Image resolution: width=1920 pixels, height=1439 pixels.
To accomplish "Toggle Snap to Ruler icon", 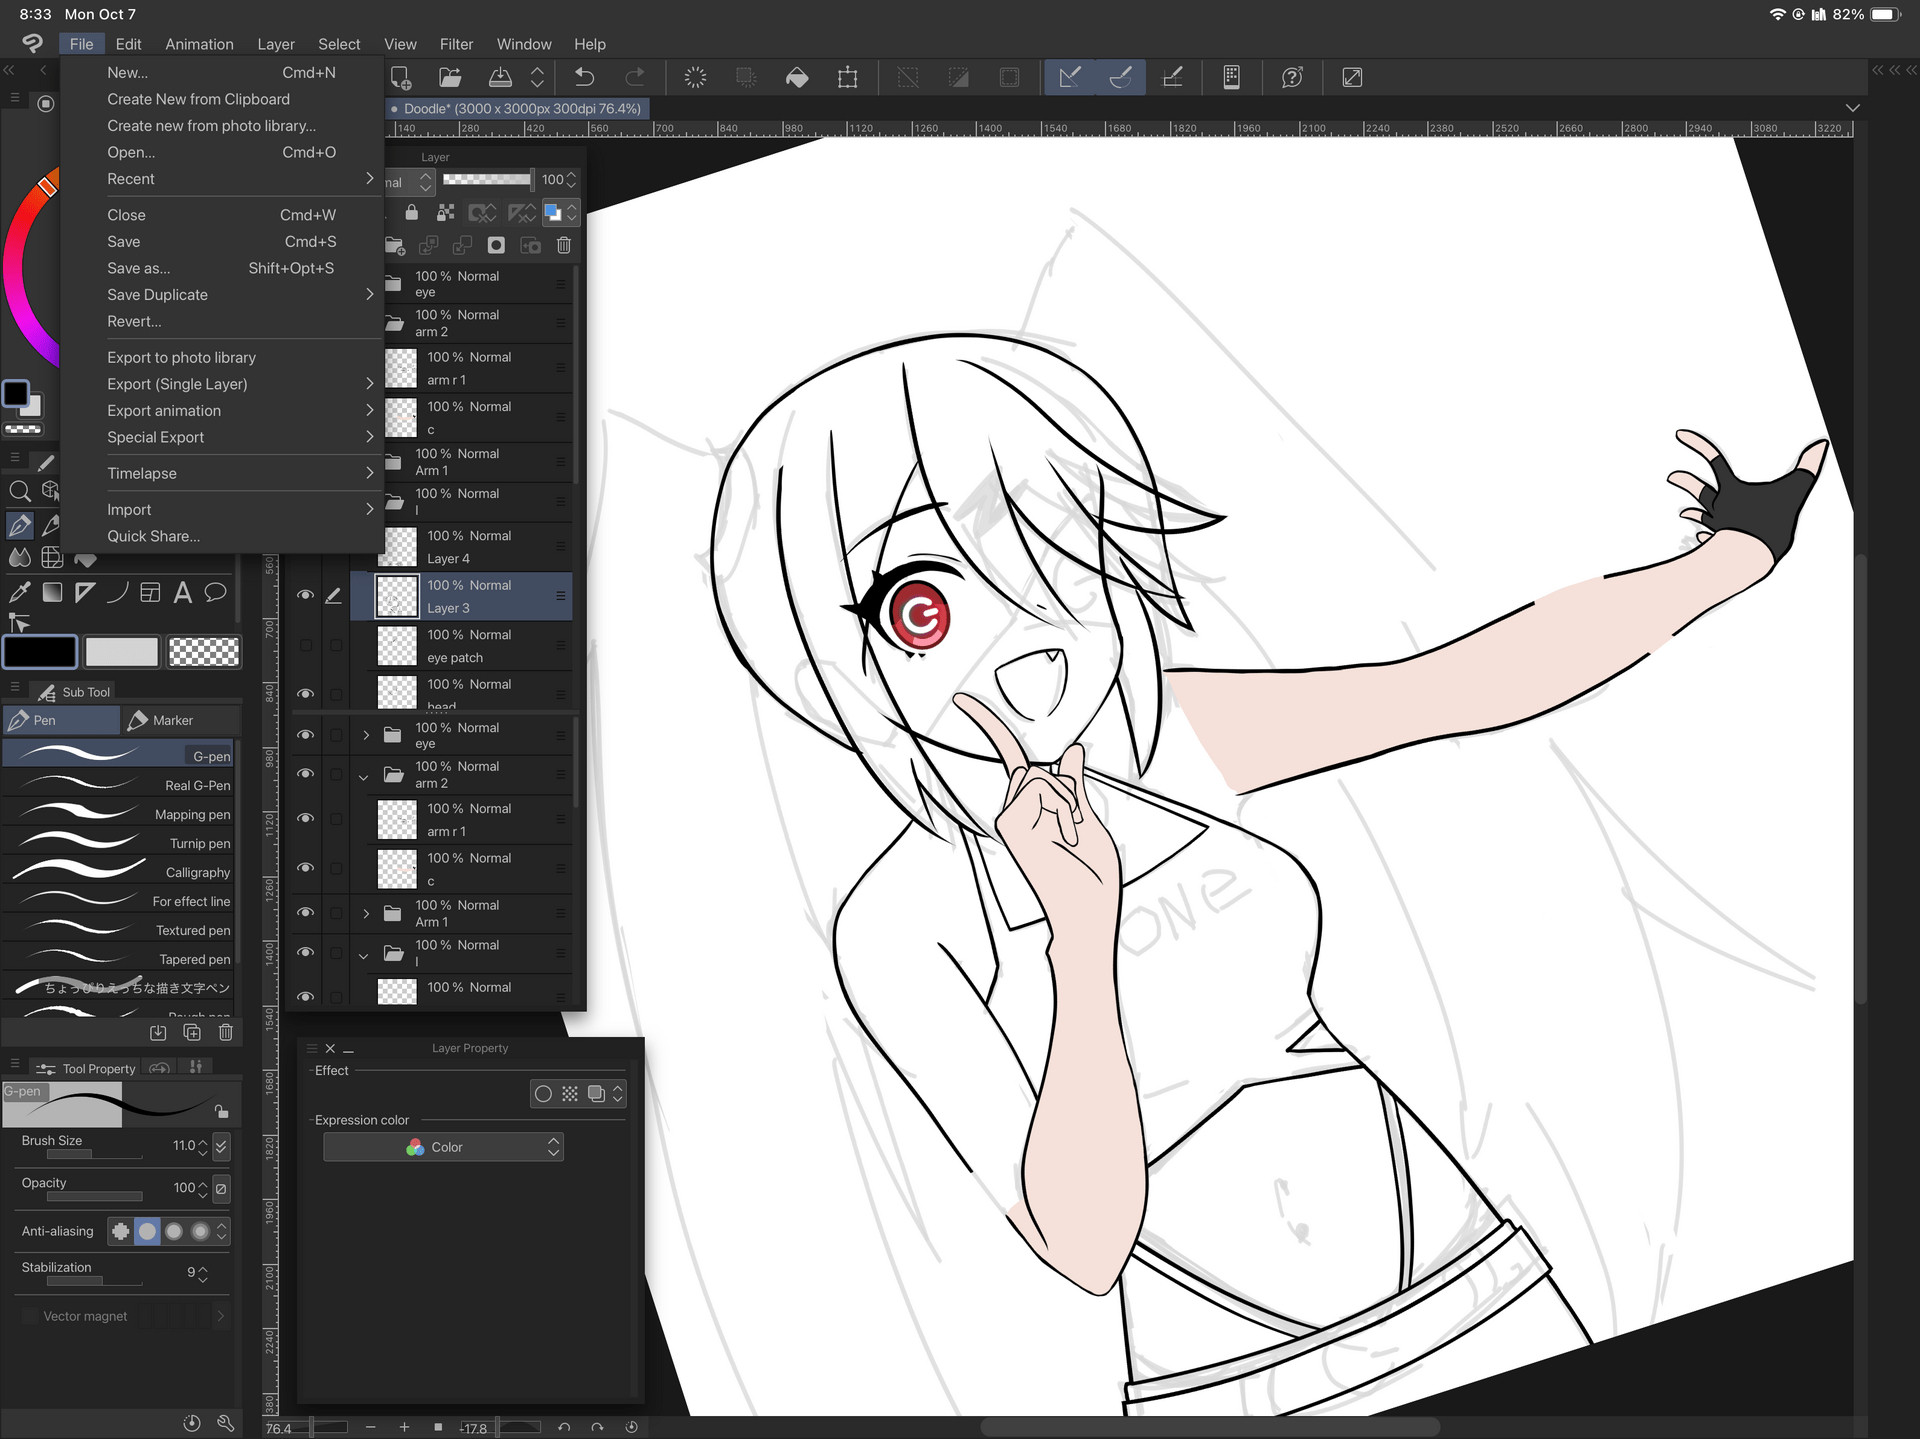I will (1070, 77).
